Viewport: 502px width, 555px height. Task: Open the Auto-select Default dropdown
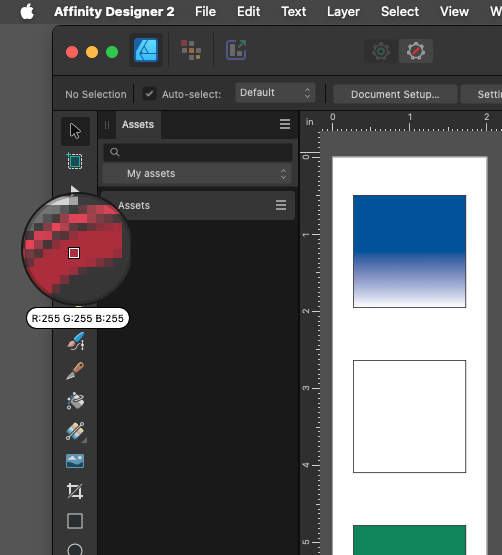pyautogui.click(x=275, y=93)
